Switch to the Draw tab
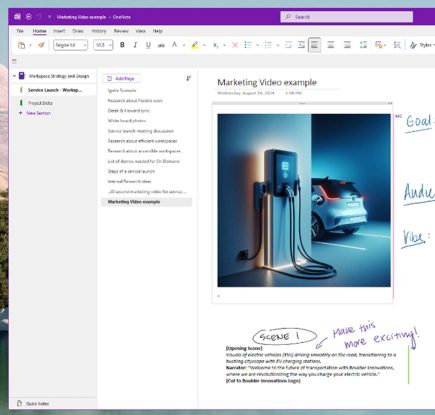This screenshot has height=415, width=435. (78, 31)
